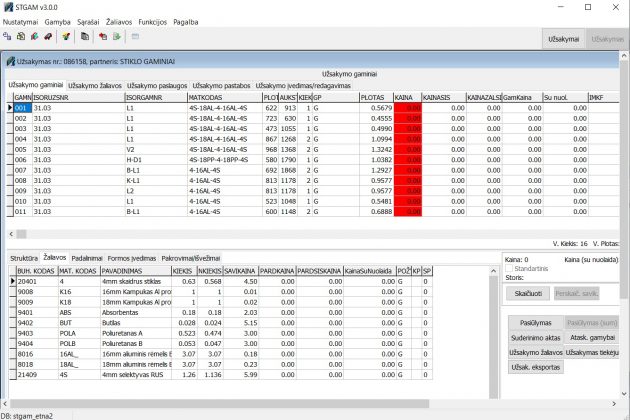Toggle the Standartinis checkbox
Viewport: 630px width, 420px height.
[x=508, y=268]
